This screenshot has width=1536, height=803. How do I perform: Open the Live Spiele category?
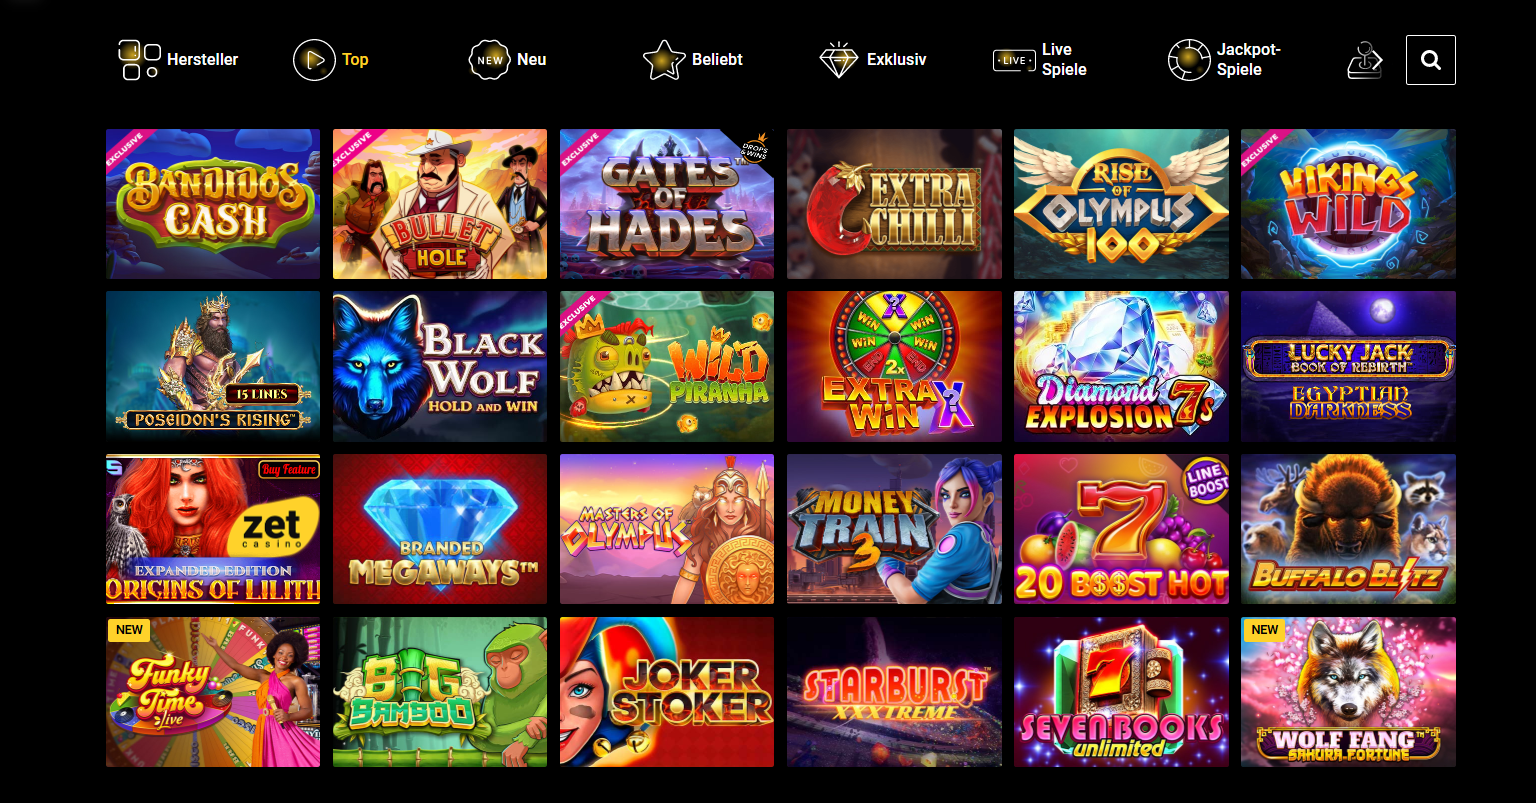point(1064,60)
